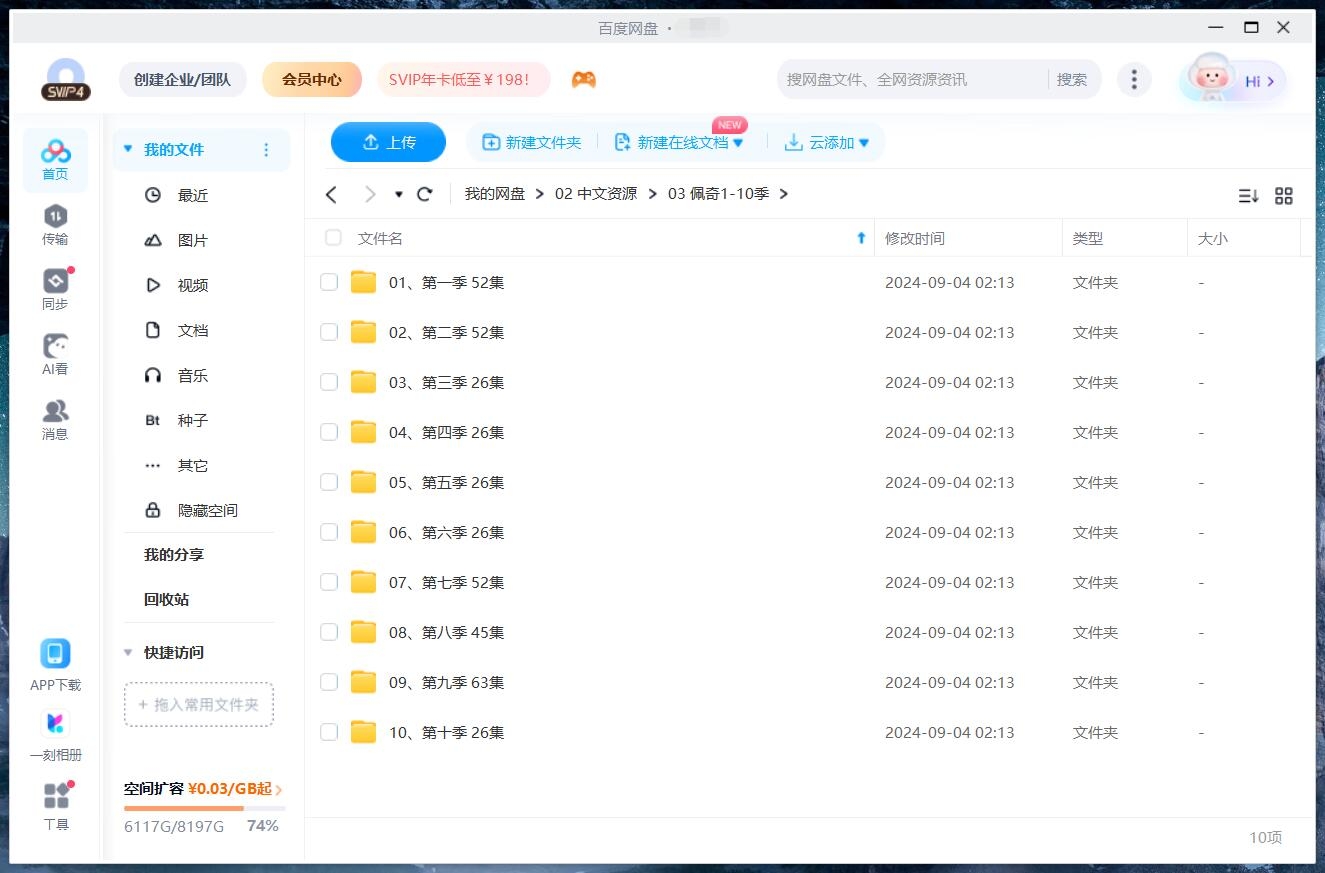
Task: Collapse the 快捷访问 section
Action: point(127,652)
